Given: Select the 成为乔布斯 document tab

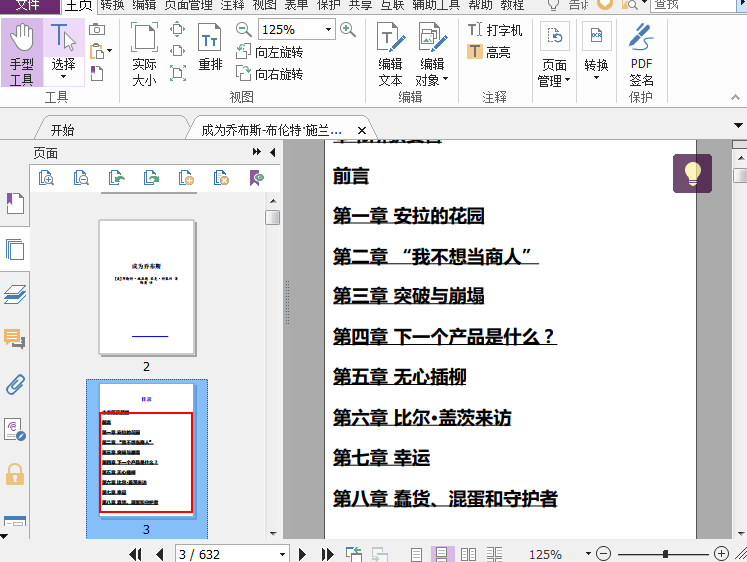Looking at the screenshot, I should pos(272,130).
